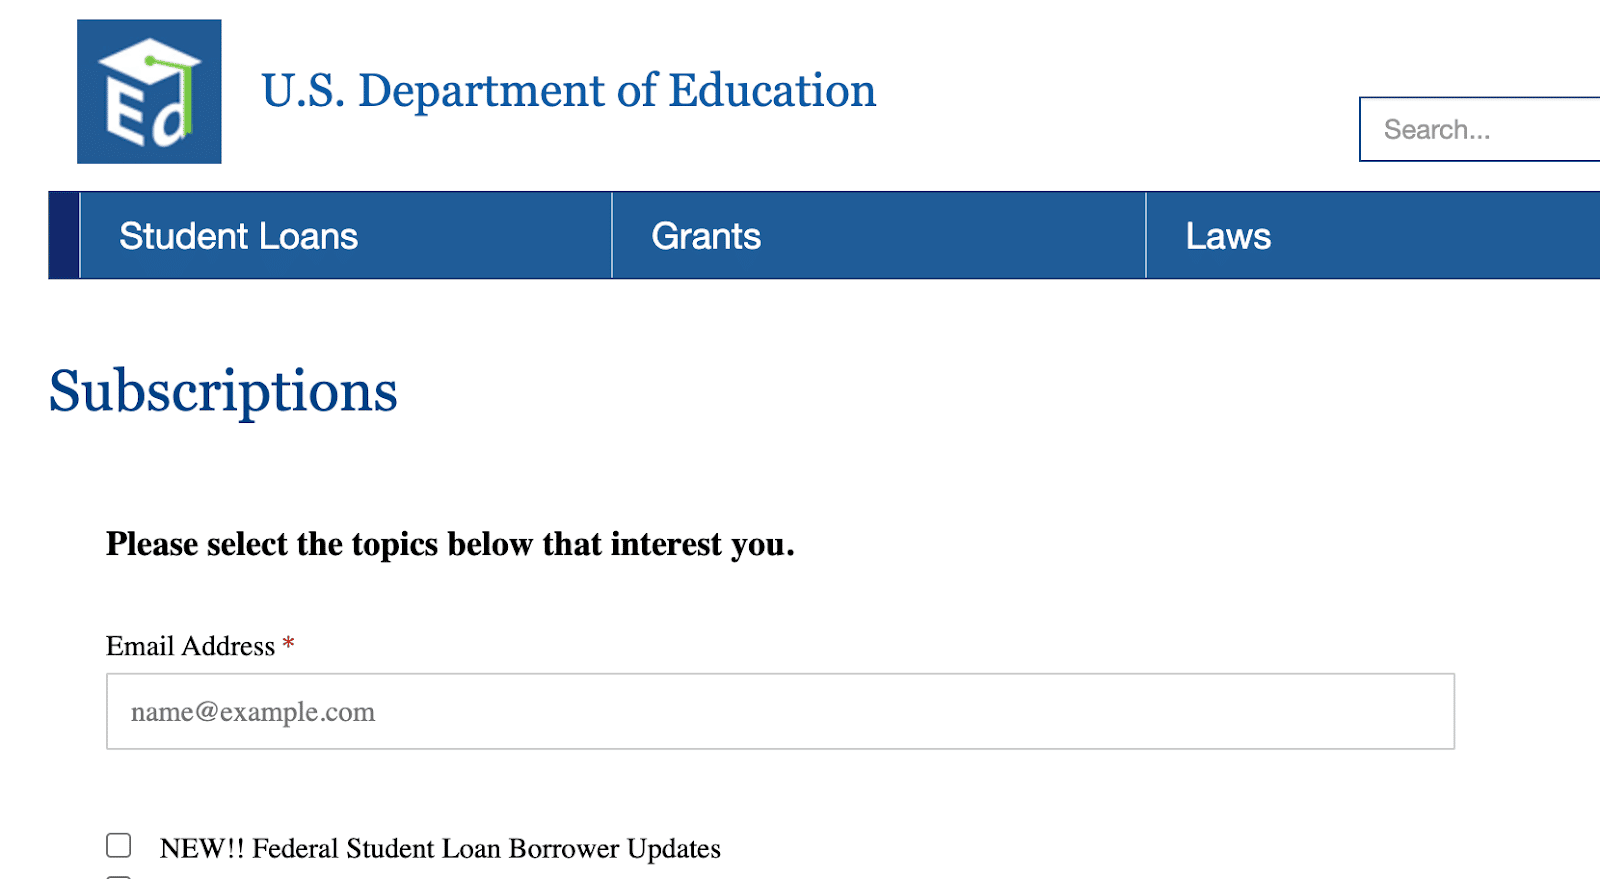Click the white "Ed" letters inside the logo
The width and height of the screenshot is (1600, 879).
tap(147, 111)
